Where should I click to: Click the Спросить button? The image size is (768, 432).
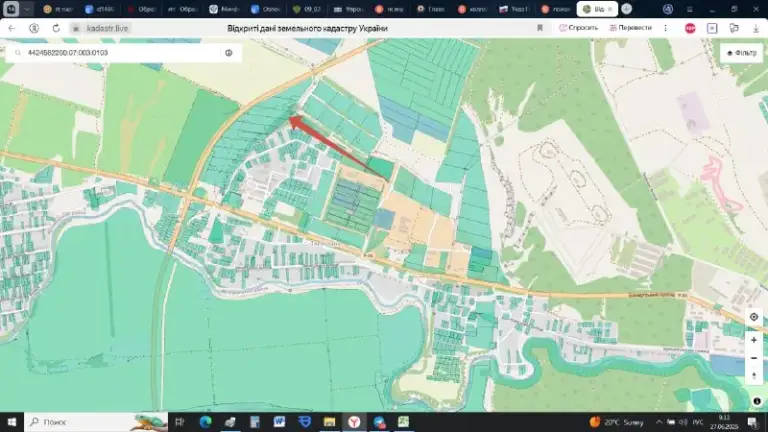pyautogui.click(x=578, y=28)
